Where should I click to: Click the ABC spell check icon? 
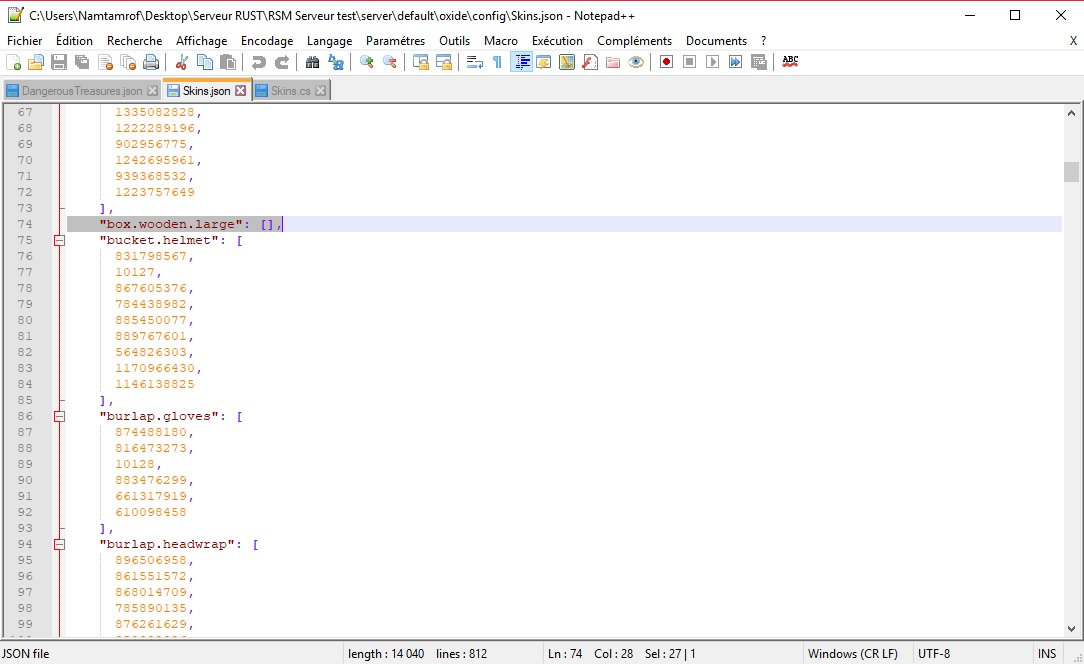coord(790,62)
